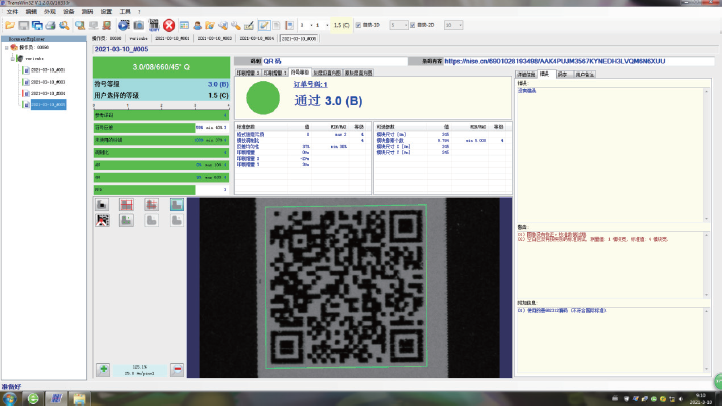Click the 1.5 (C) grade toolbar button
This screenshot has height=406, width=722.
(x=341, y=24)
